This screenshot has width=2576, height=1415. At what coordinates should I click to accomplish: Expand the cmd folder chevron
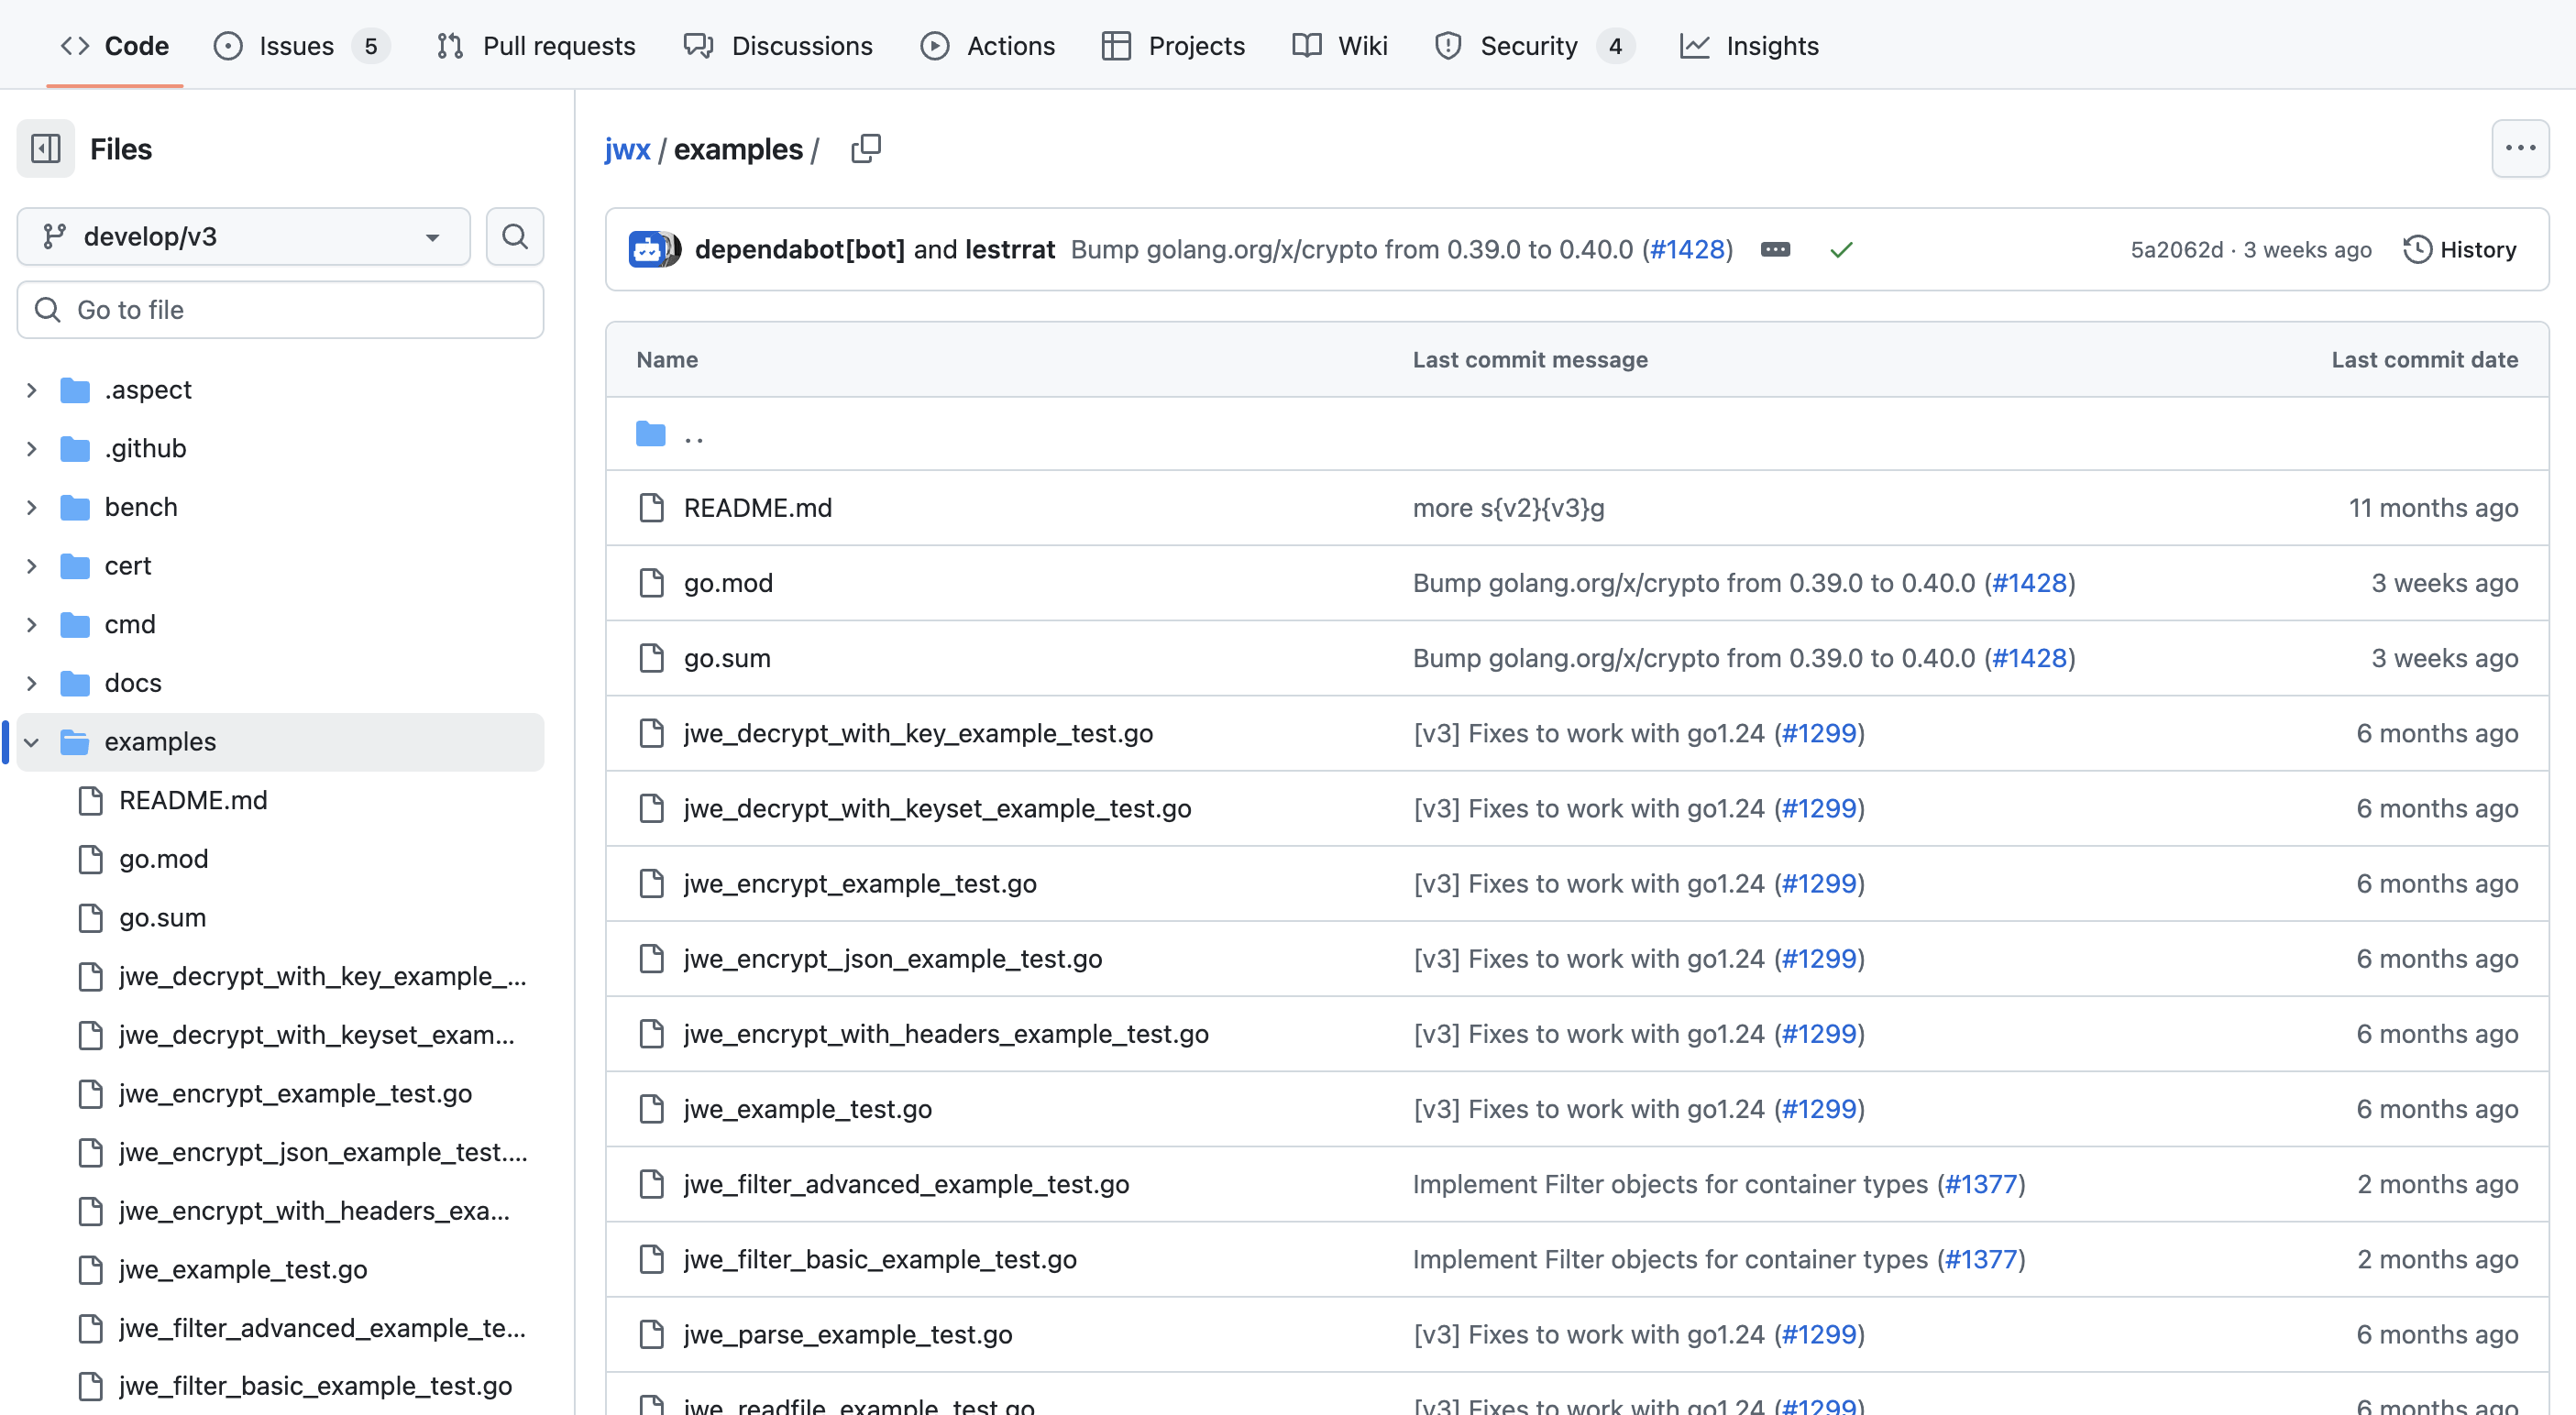tap(31, 625)
